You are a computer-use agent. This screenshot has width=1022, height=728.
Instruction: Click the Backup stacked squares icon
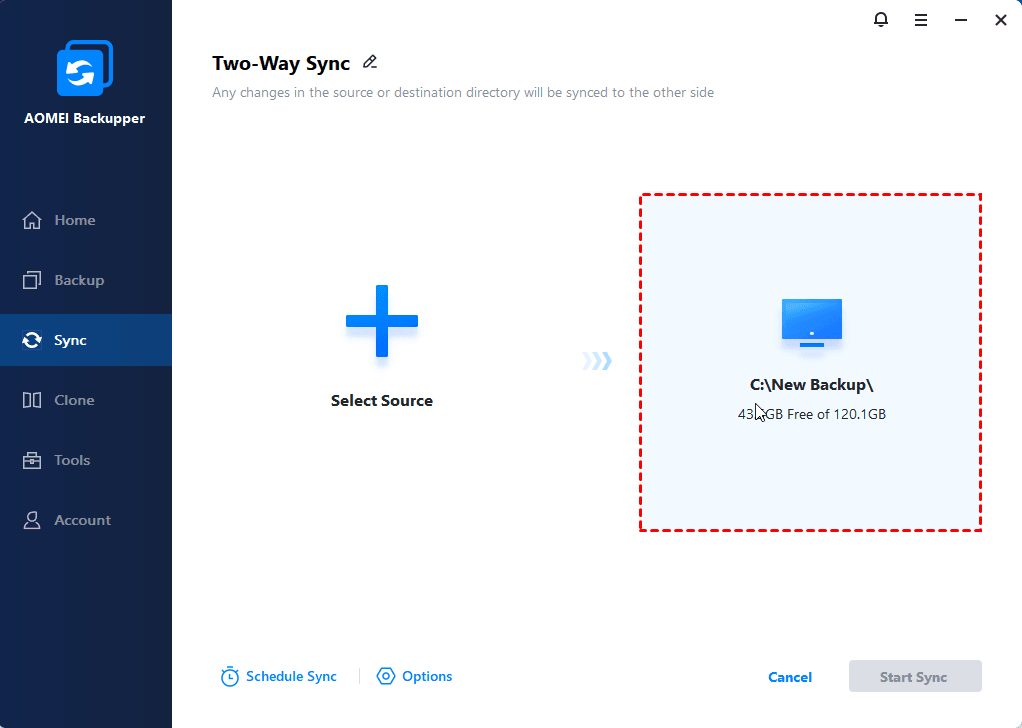coord(32,280)
